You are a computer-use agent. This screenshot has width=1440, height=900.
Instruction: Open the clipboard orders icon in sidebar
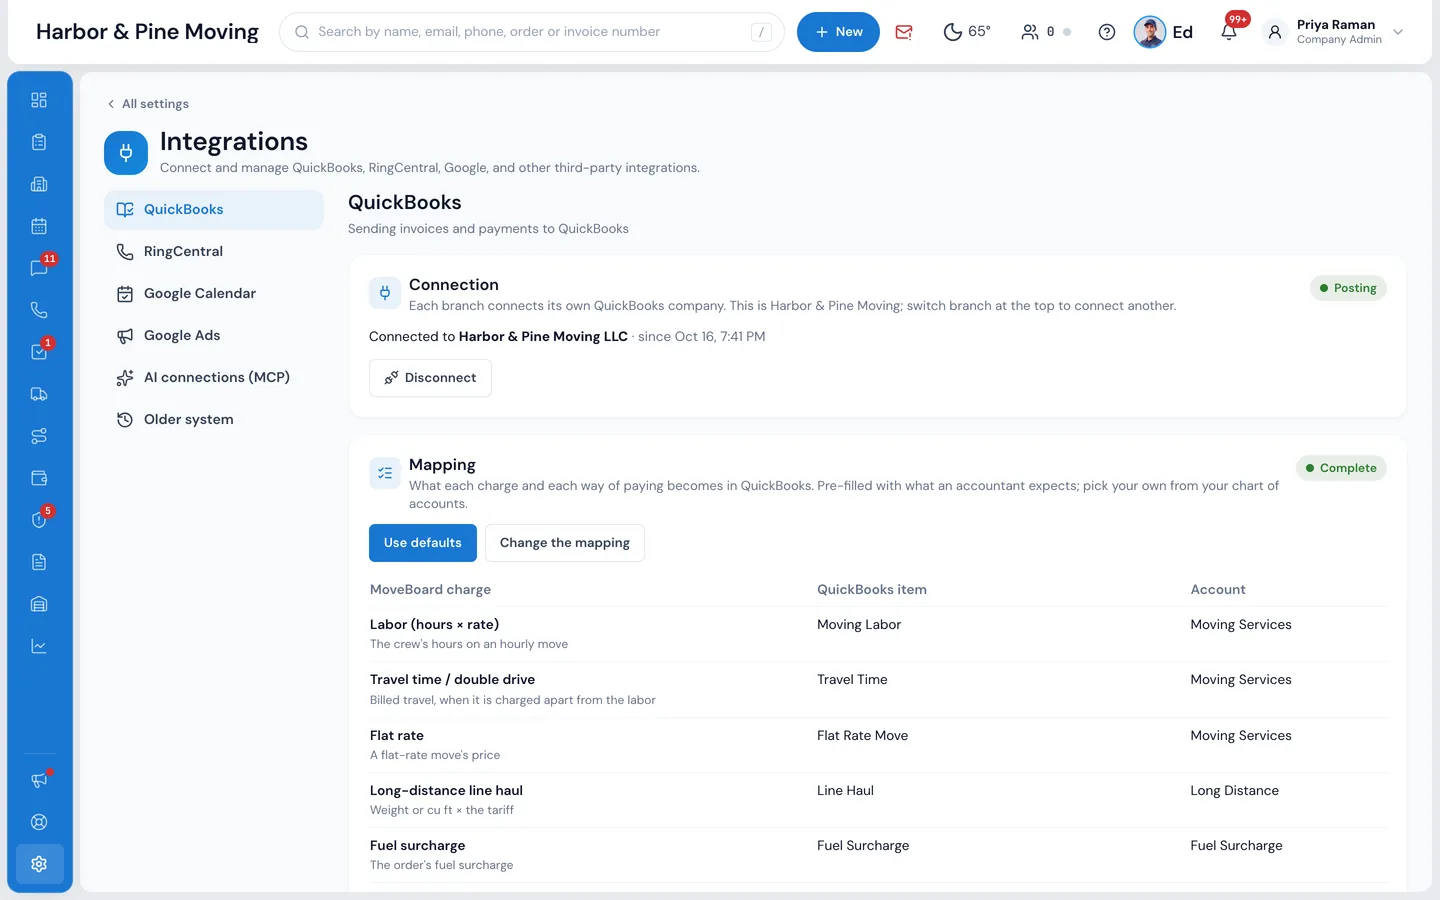click(39, 142)
